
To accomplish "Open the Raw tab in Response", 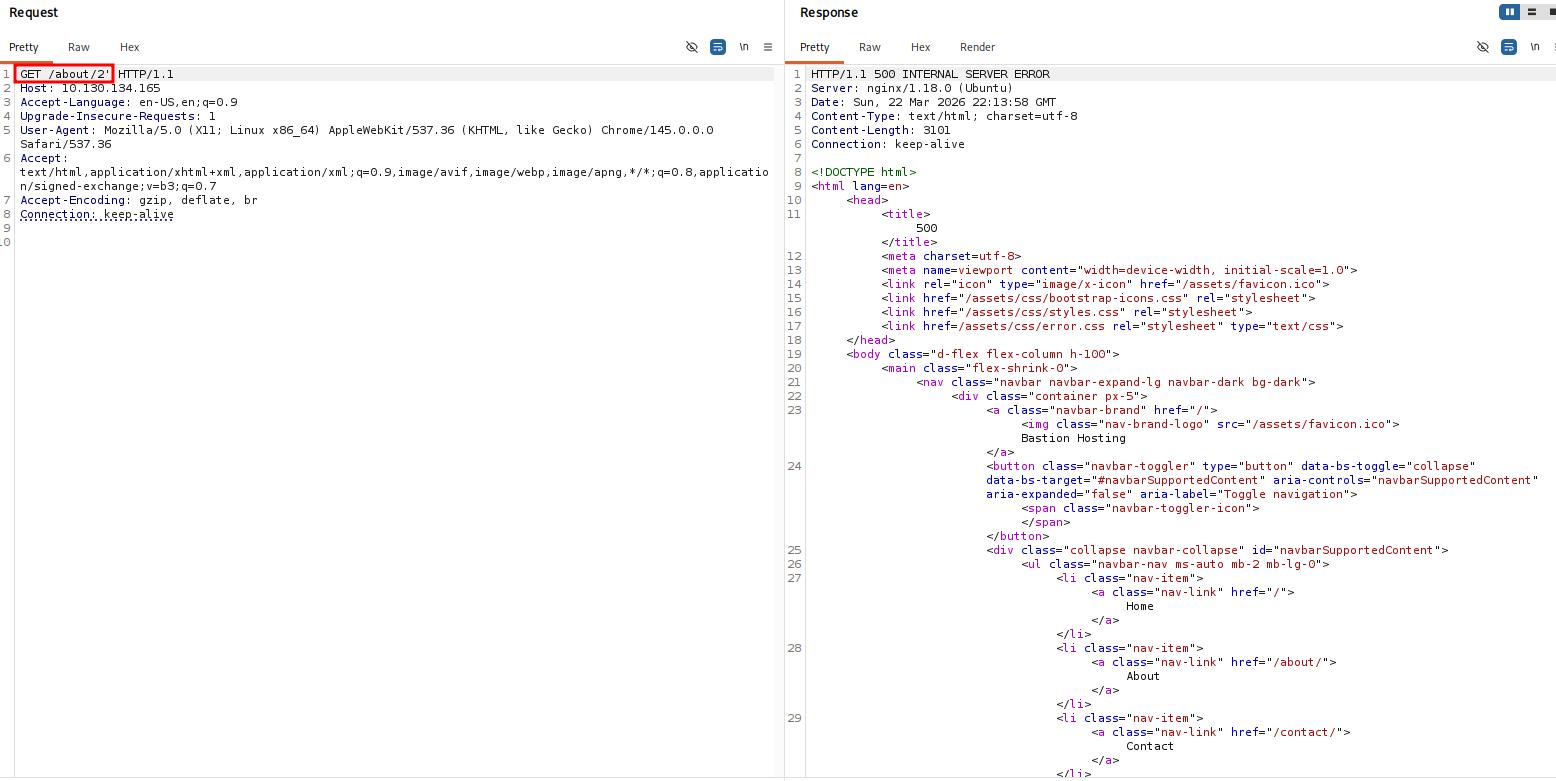I will point(870,47).
